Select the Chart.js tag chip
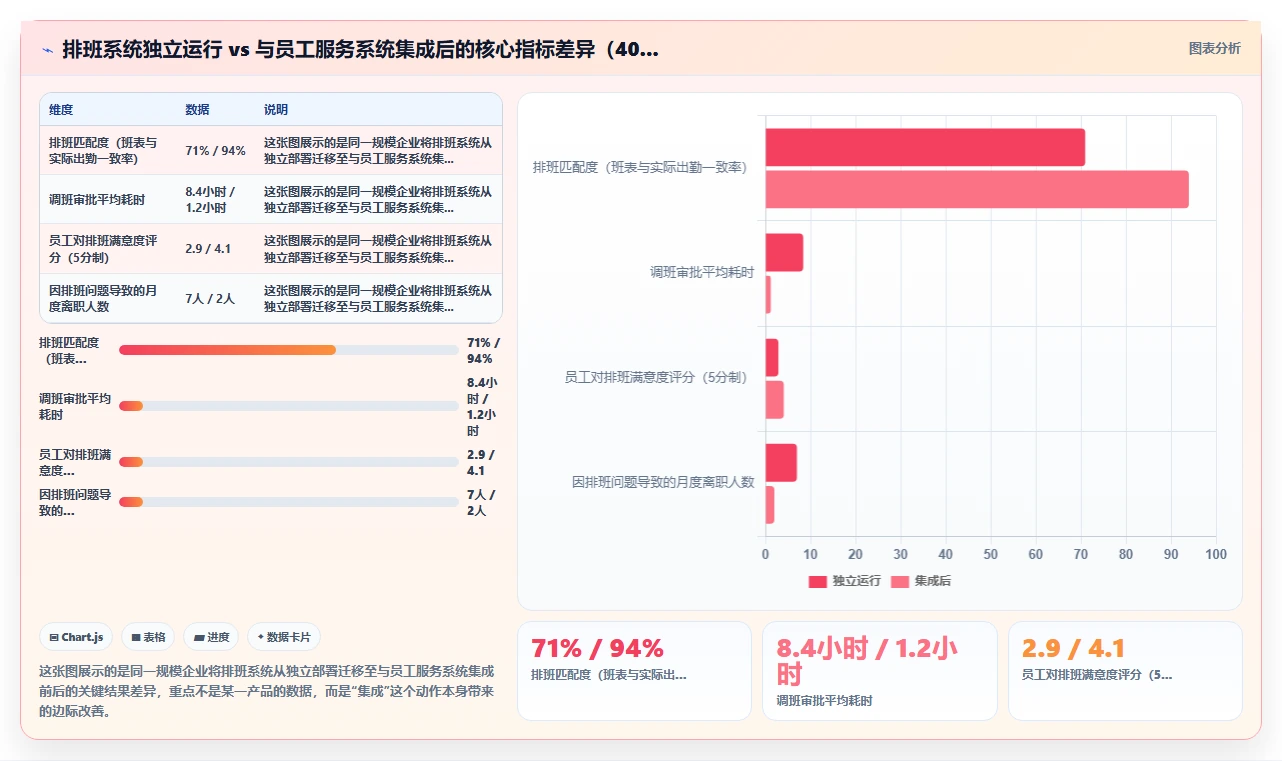This screenshot has height=761, width=1282. point(76,637)
